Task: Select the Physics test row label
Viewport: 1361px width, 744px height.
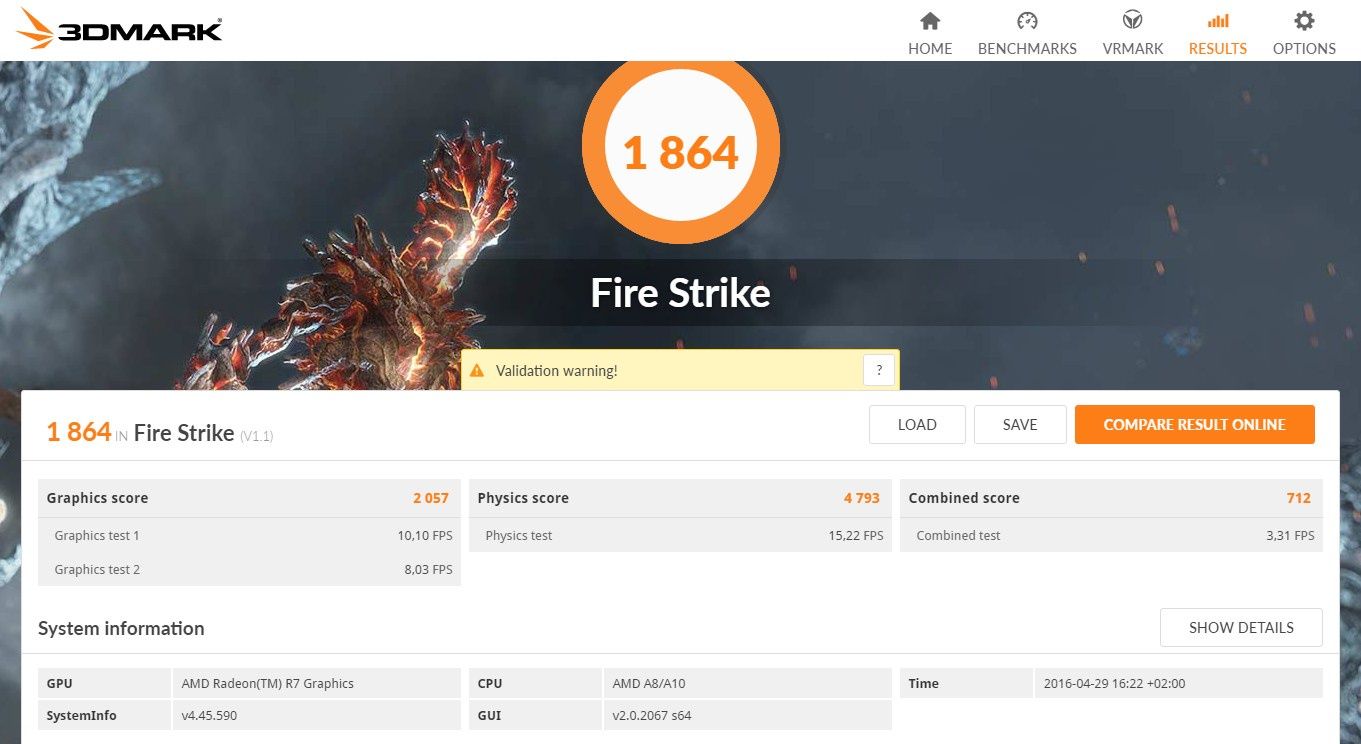Action: coord(519,536)
